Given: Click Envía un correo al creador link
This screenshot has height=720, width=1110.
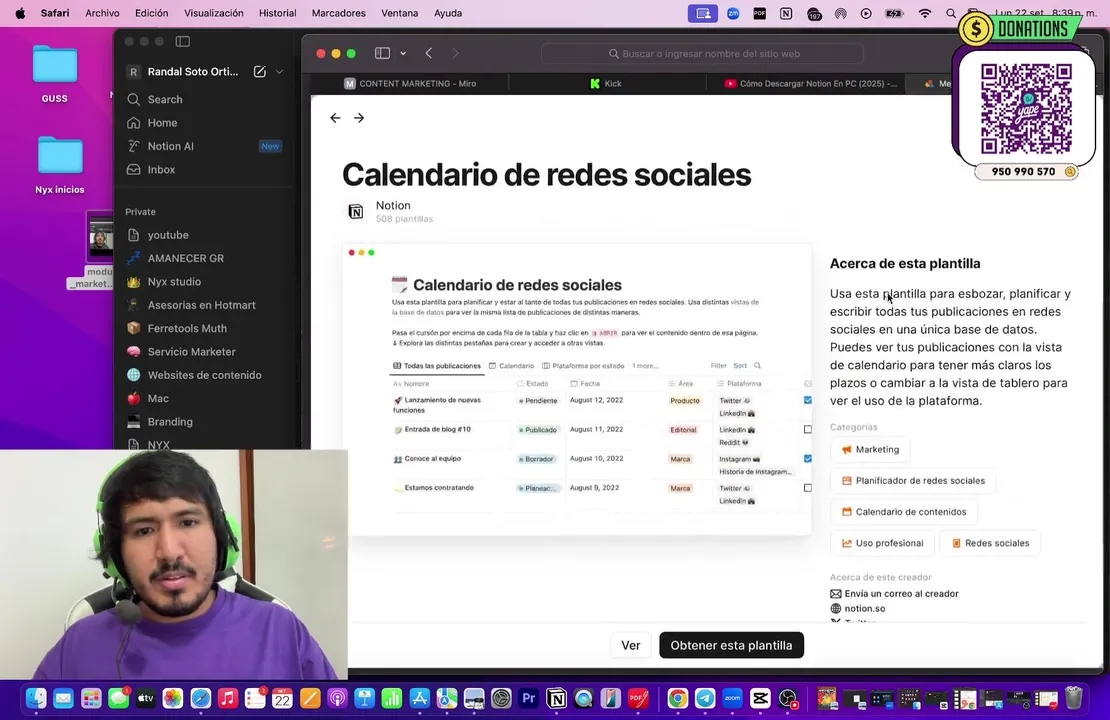Looking at the screenshot, I should (x=894, y=594).
